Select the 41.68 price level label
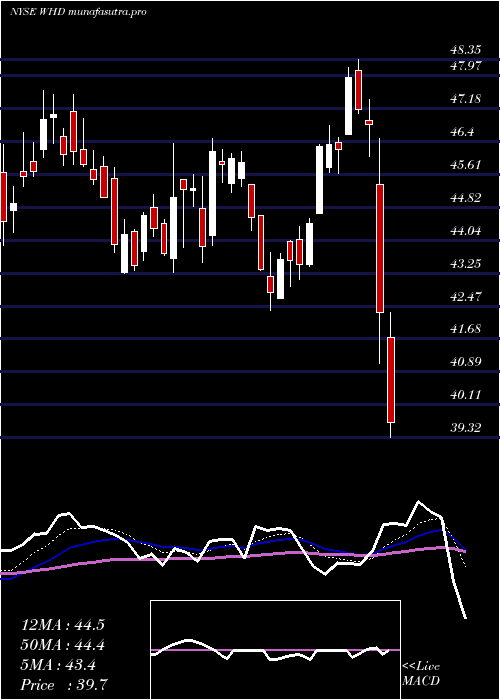Viewport: 500px width, 700px height. click(466, 329)
